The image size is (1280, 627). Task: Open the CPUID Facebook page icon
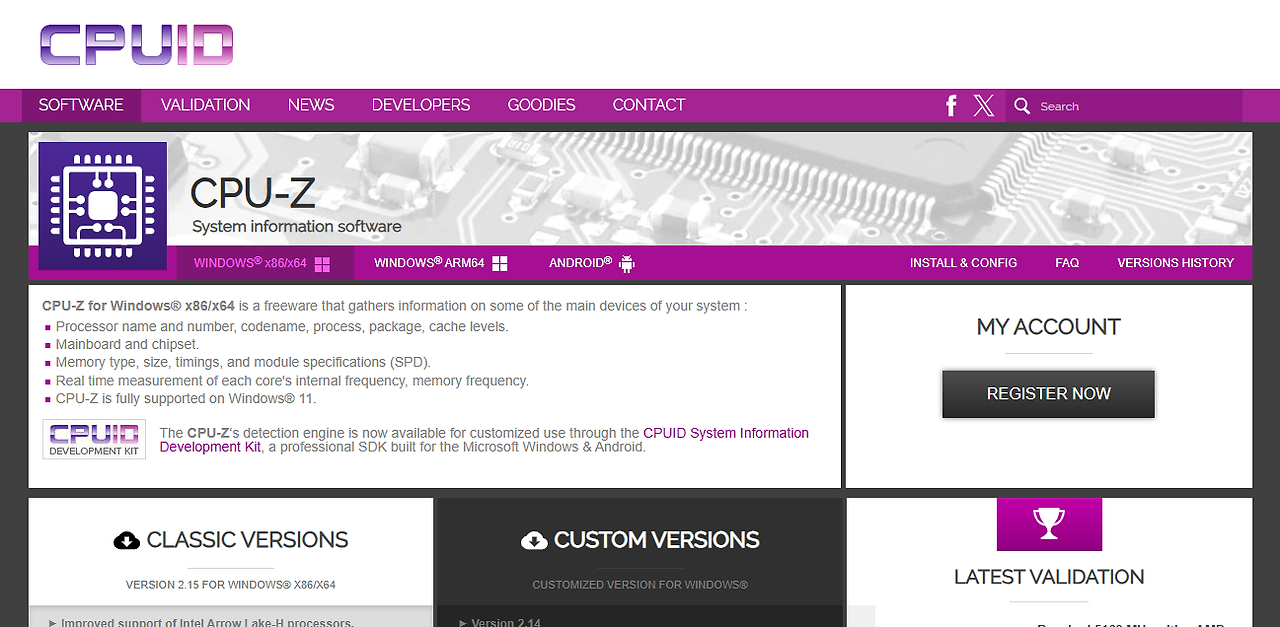click(951, 105)
